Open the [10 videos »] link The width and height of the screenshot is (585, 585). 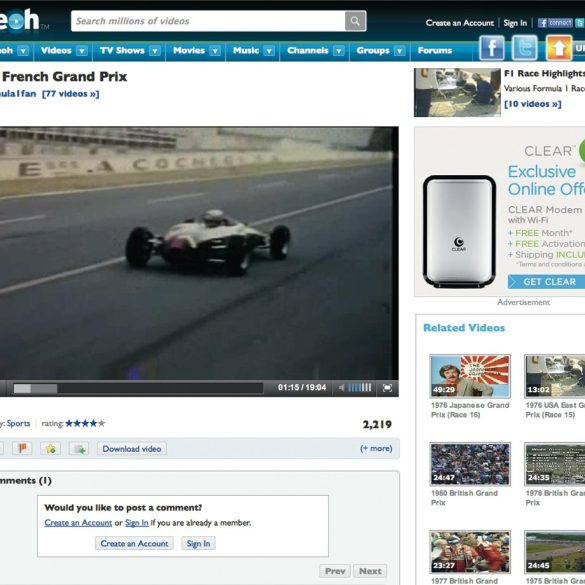pyautogui.click(x=532, y=104)
